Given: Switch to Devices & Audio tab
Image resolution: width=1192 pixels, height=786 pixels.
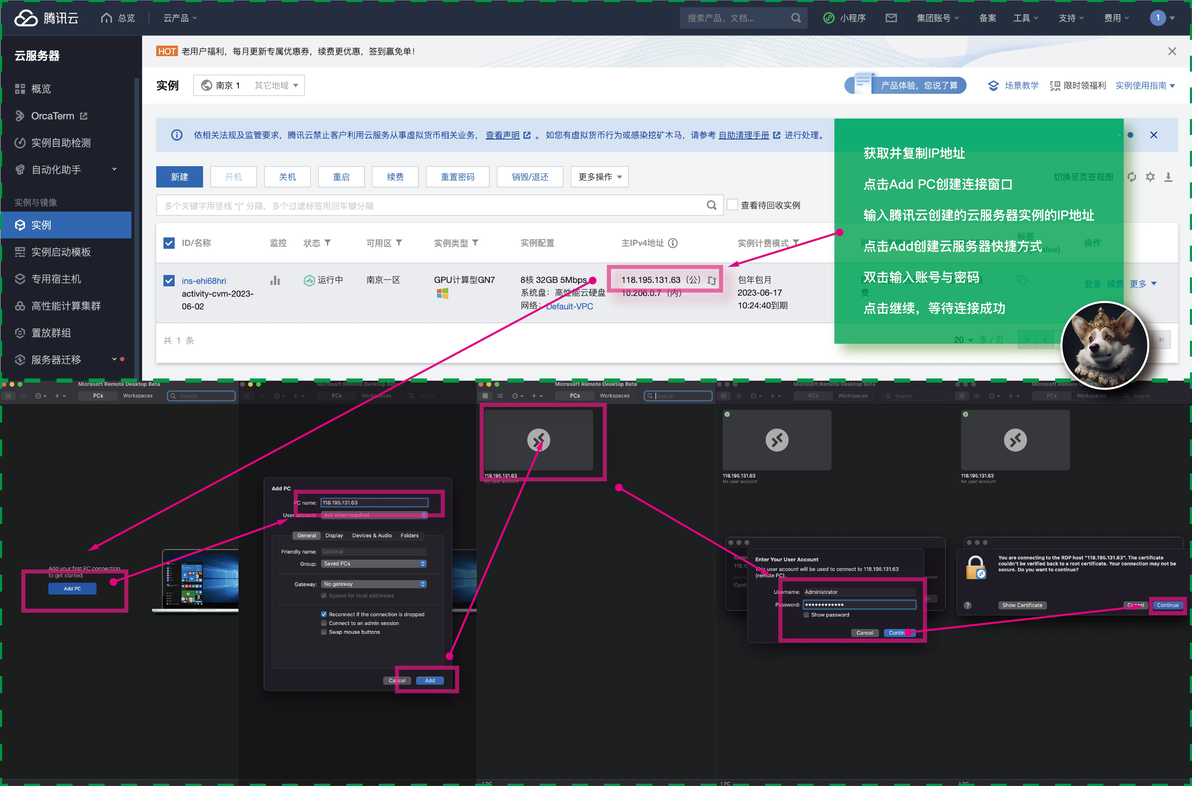Looking at the screenshot, I should click(x=372, y=535).
